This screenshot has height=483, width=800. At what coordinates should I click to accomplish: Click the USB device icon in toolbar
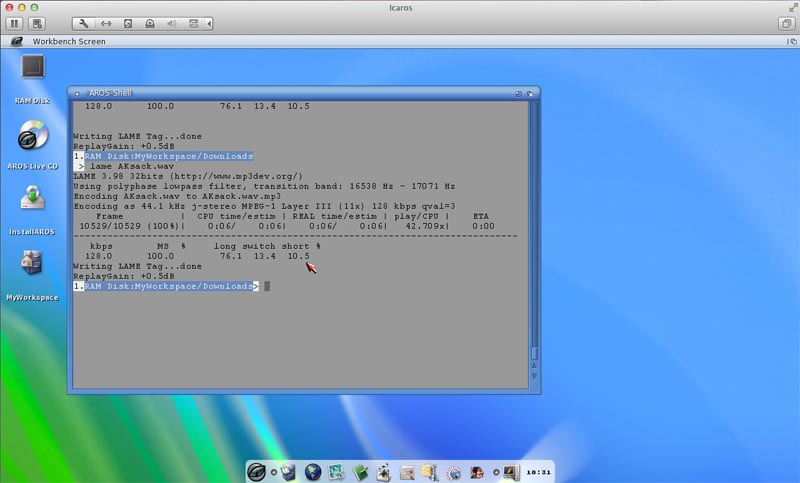click(x=194, y=23)
